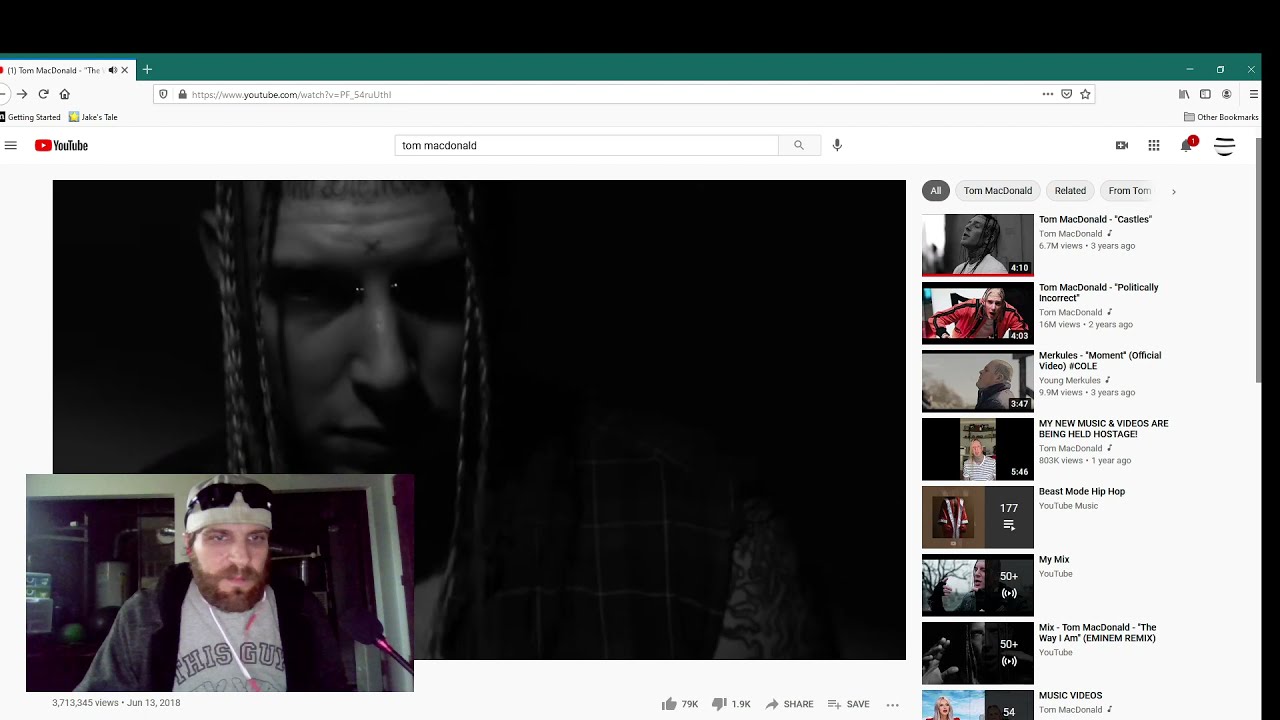Click the Young Merkules channel name
The image size is (1280, 720).
1070,380
